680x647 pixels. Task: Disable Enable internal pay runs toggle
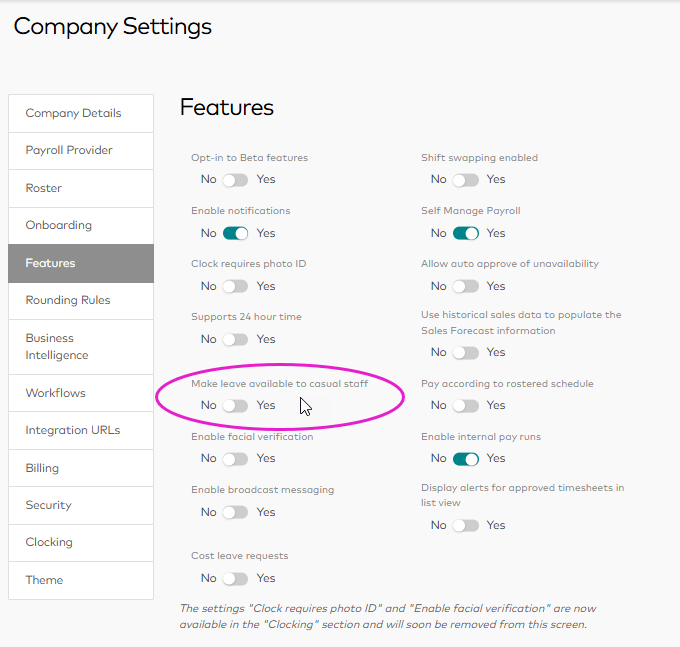tap(465, 458)
